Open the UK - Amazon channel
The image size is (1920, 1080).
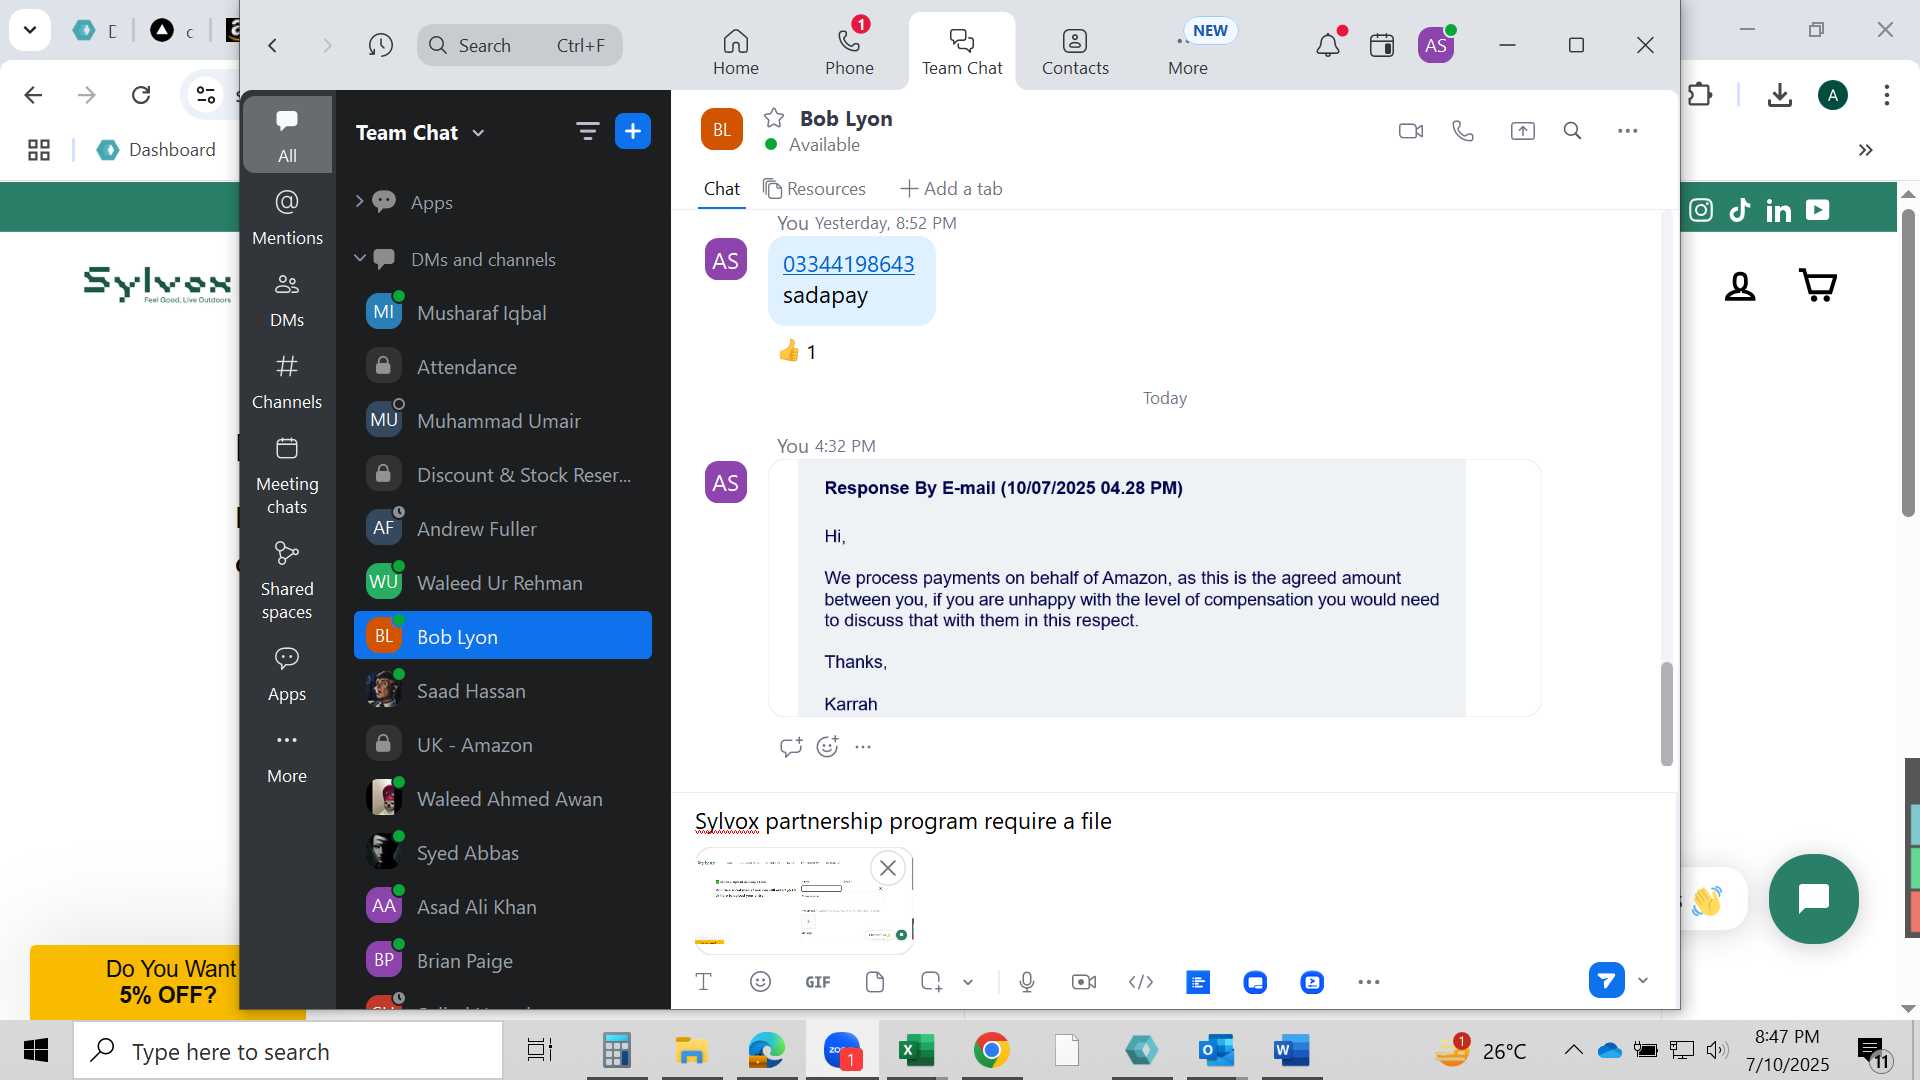(503, 745)
